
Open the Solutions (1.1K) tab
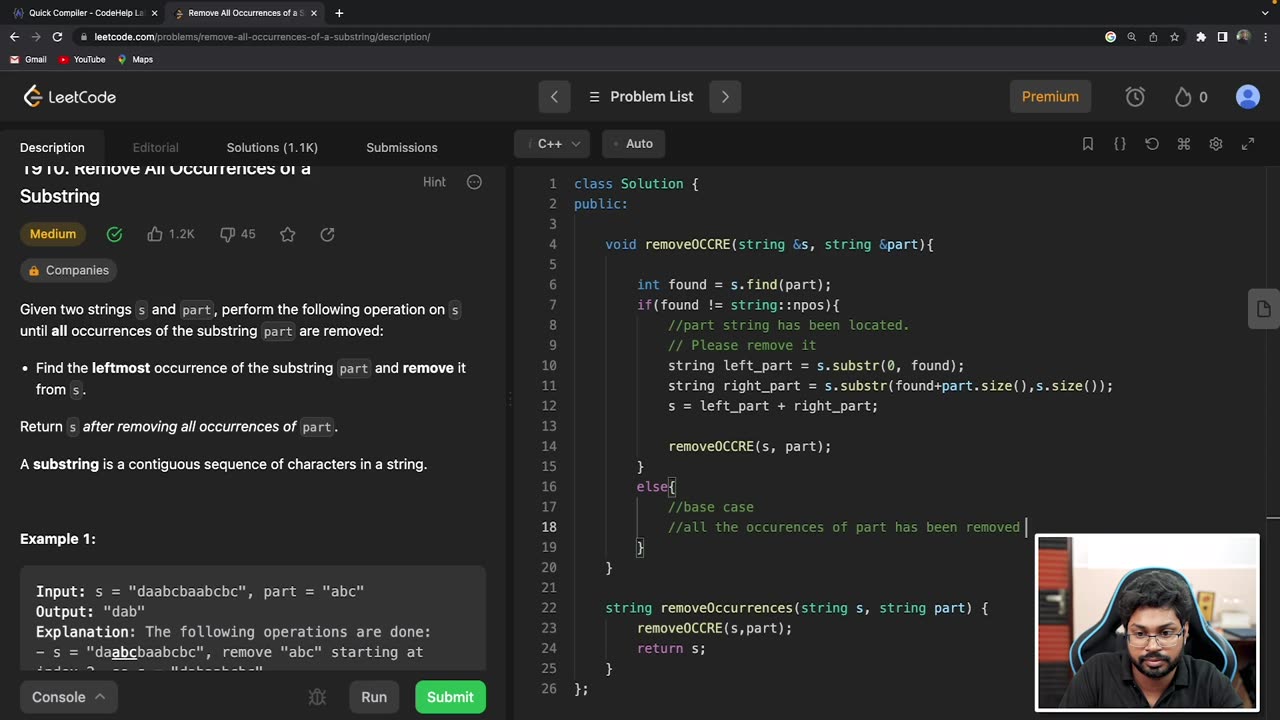coord(272,147)
